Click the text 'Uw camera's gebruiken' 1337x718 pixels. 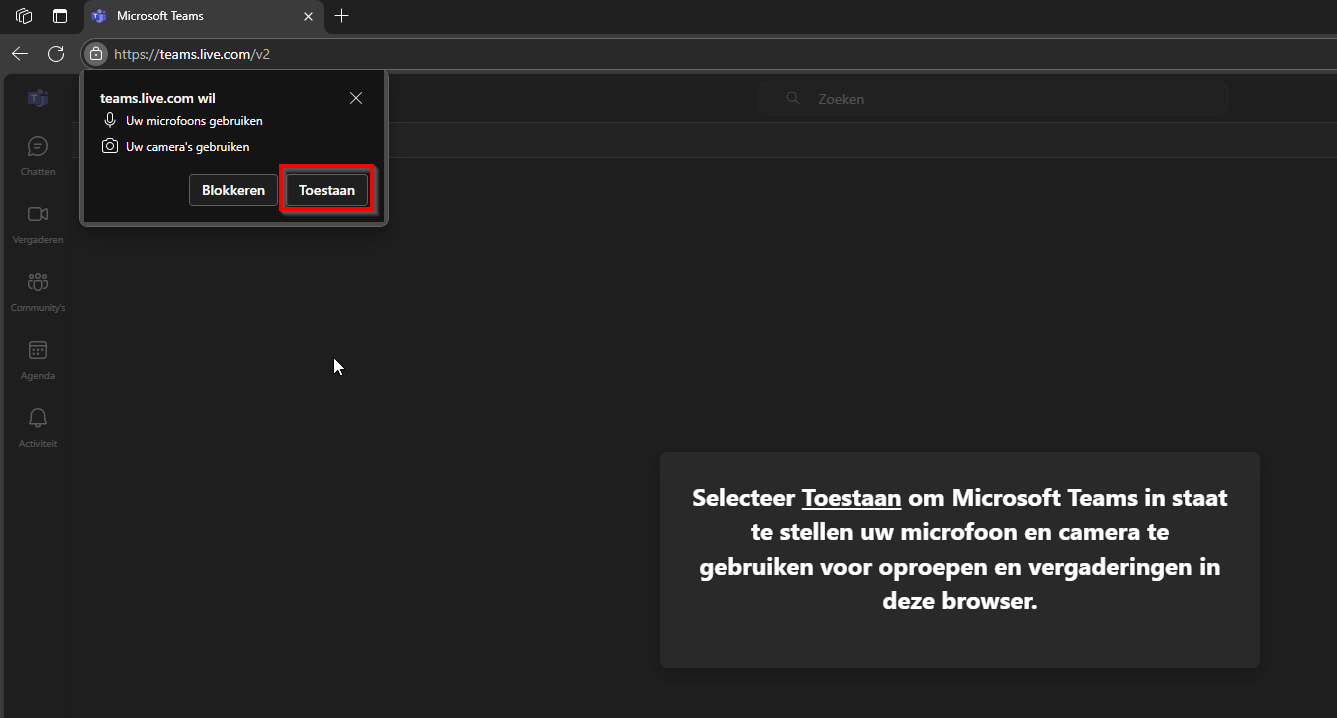188,147
